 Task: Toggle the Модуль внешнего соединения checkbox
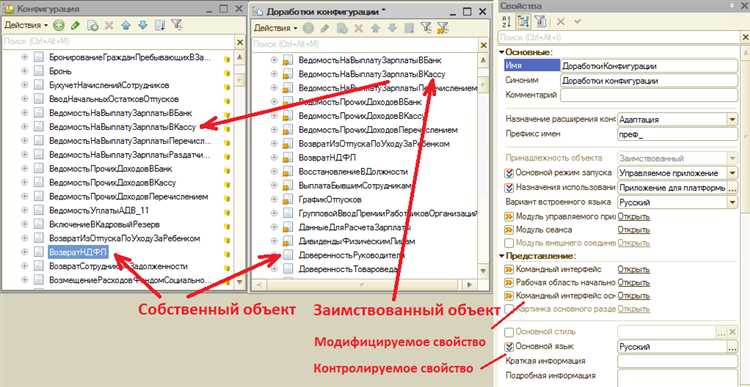click(x=509, y=243)
